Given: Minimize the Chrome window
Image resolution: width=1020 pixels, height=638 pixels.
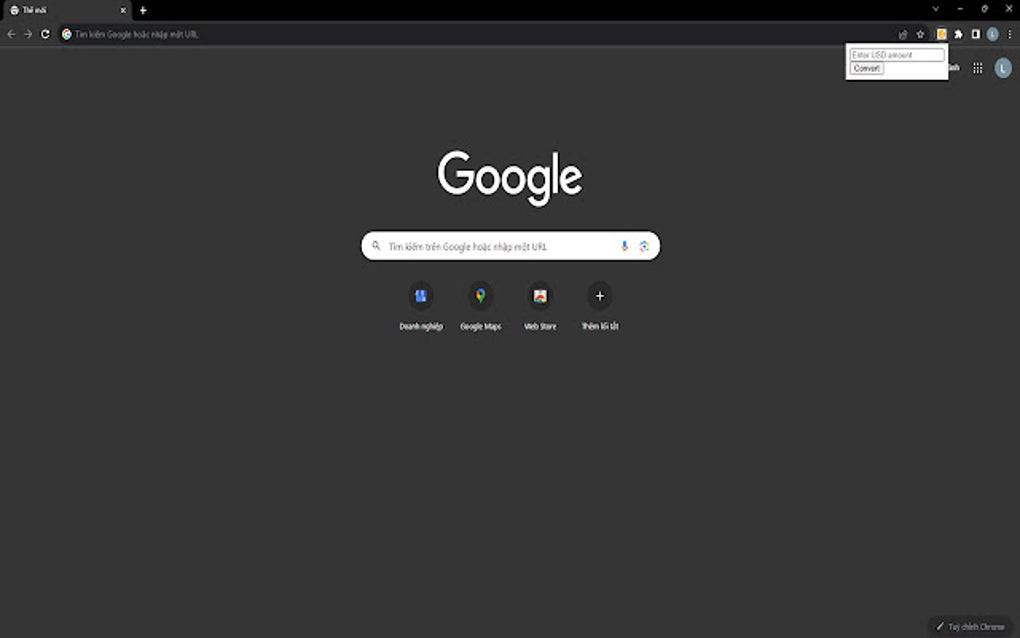Looking at the screenshot, I should coord(960,9).
